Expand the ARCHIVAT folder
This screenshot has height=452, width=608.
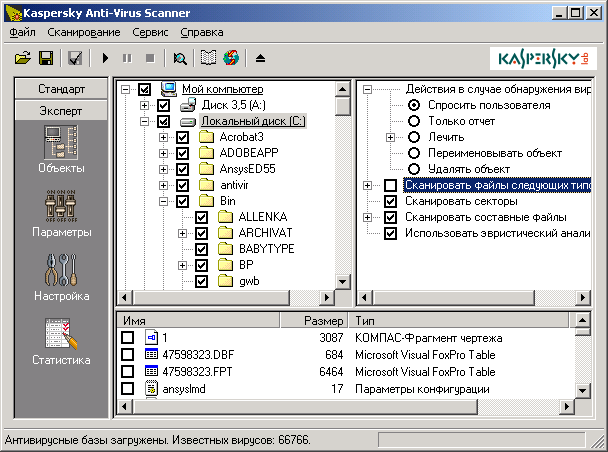pyautogui.click(x=182, y=233)
